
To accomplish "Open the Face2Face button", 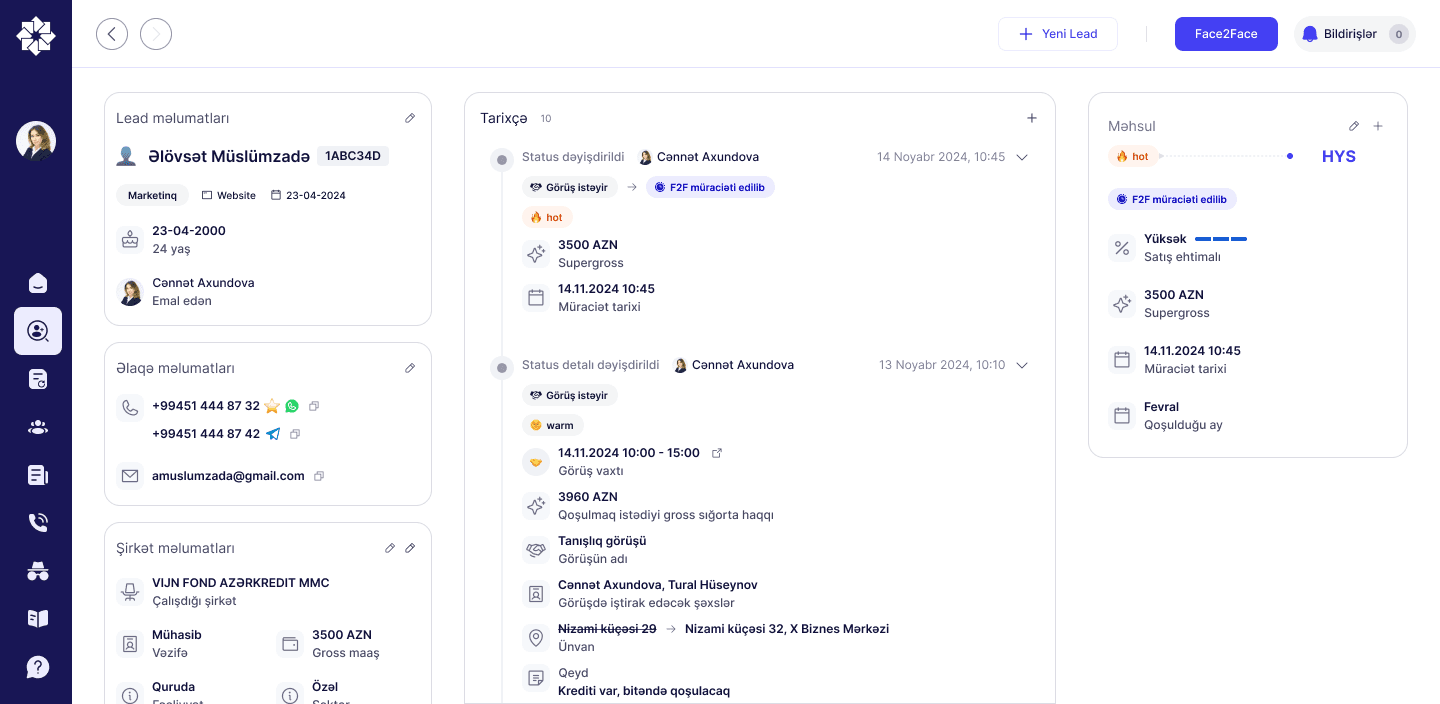I will (1226, 34).
